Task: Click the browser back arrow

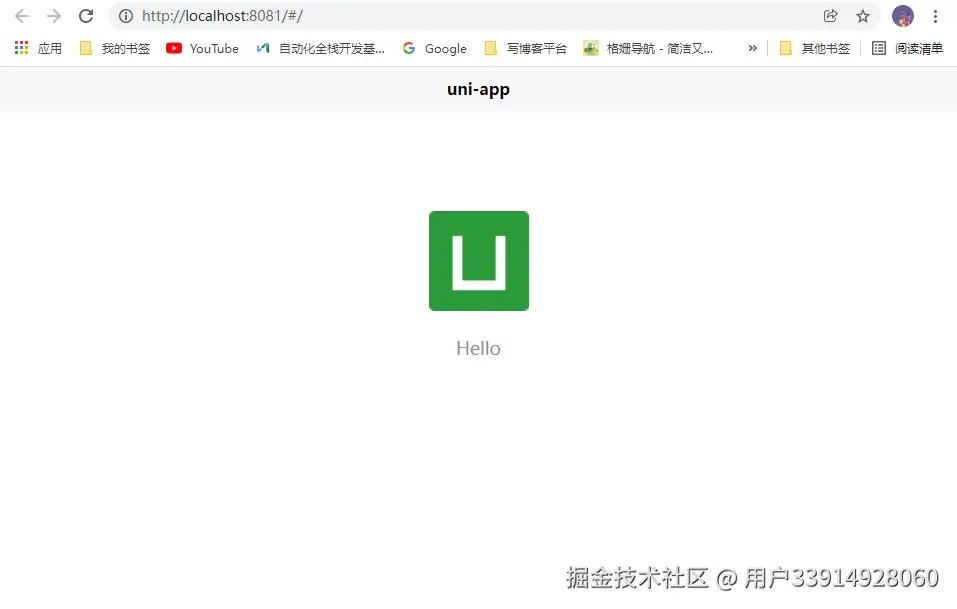Action: [22, 16]
